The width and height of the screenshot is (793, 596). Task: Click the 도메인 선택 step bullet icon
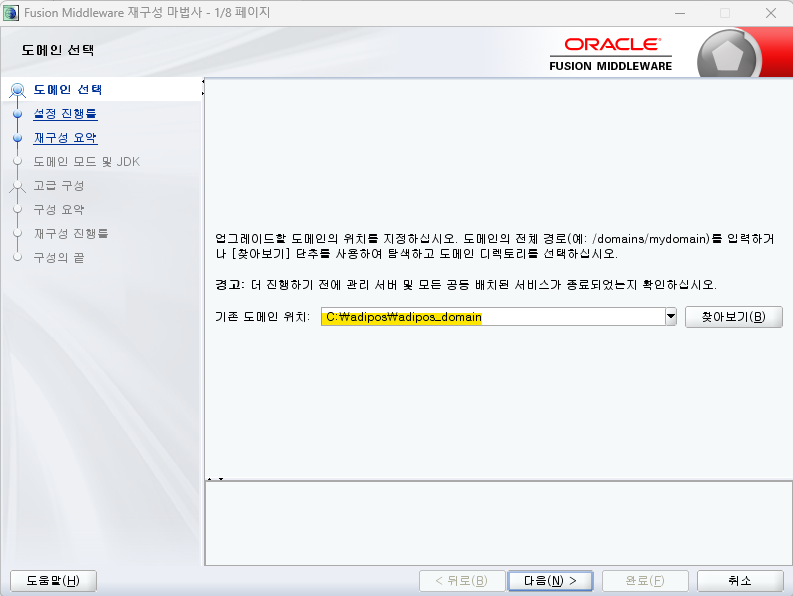point(18,90)
